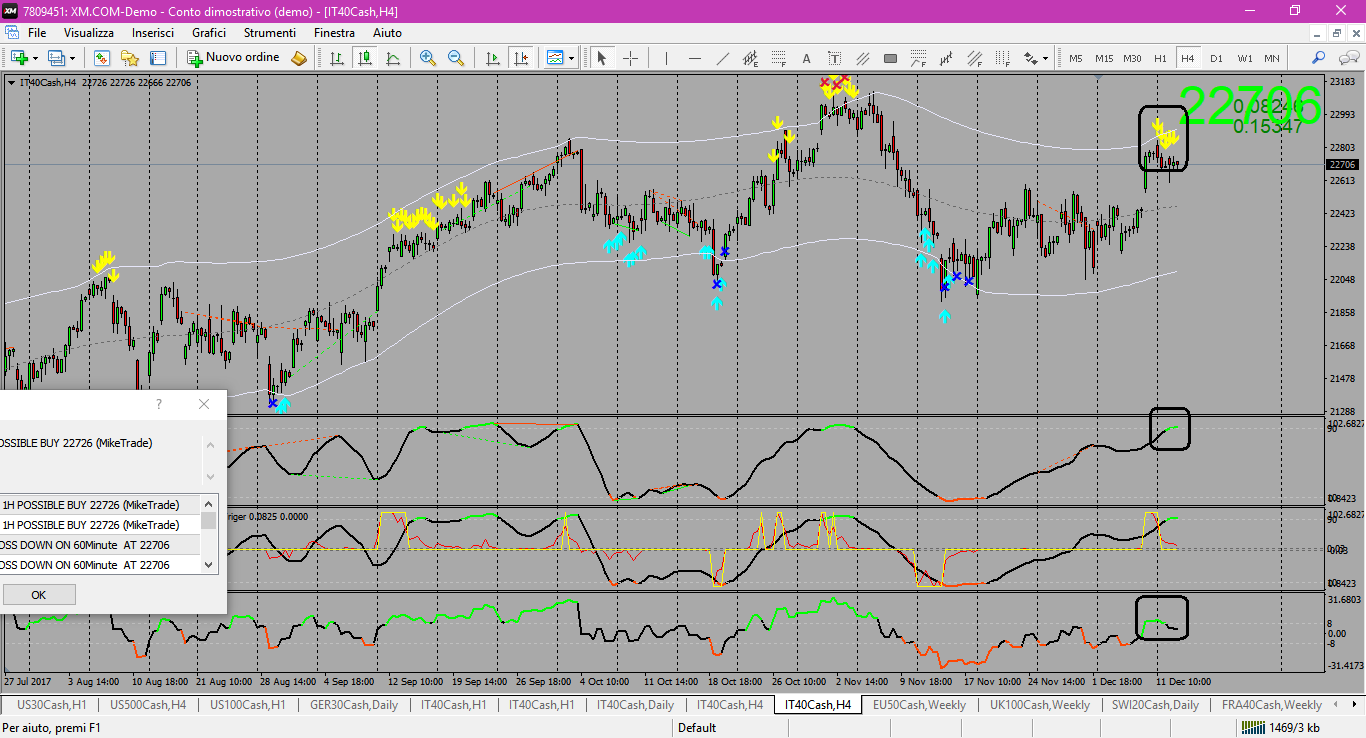
Task: Switch to the US30Cash,H1 chart tab
Action: click(x=51, y=705)
